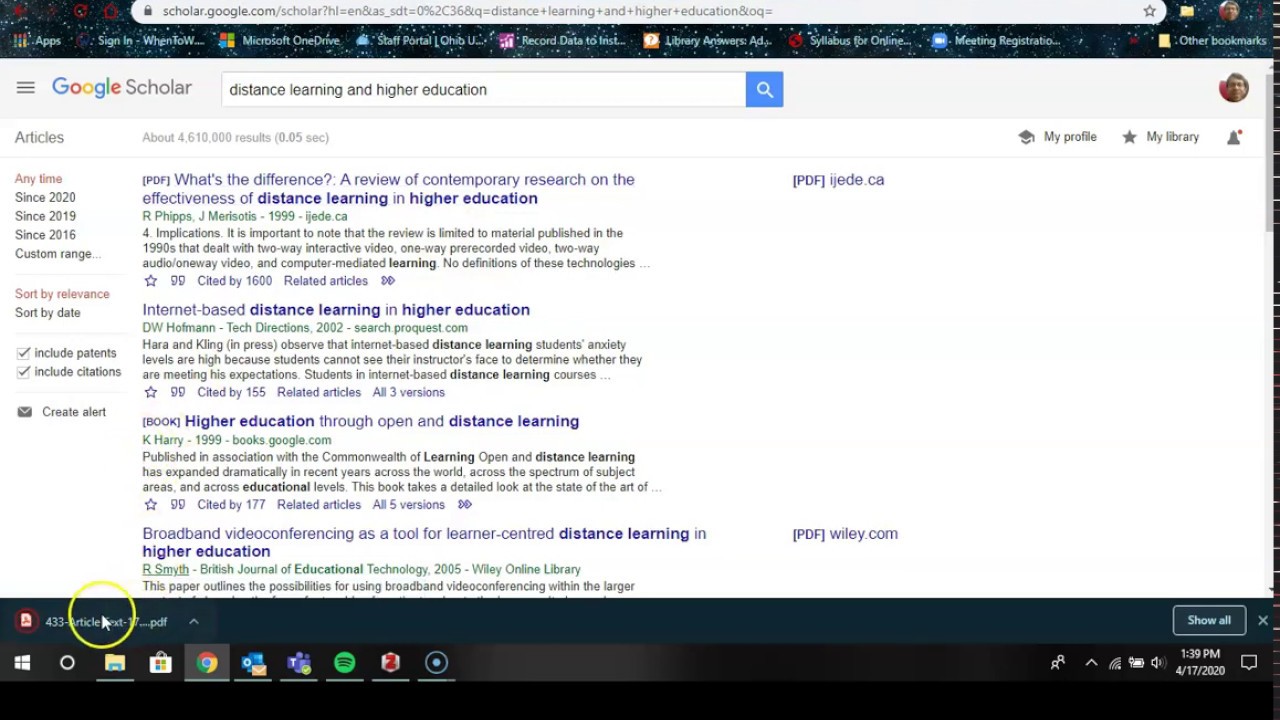
Task: Click into the Scholar search input field
Action: click(x=484, y=89)
